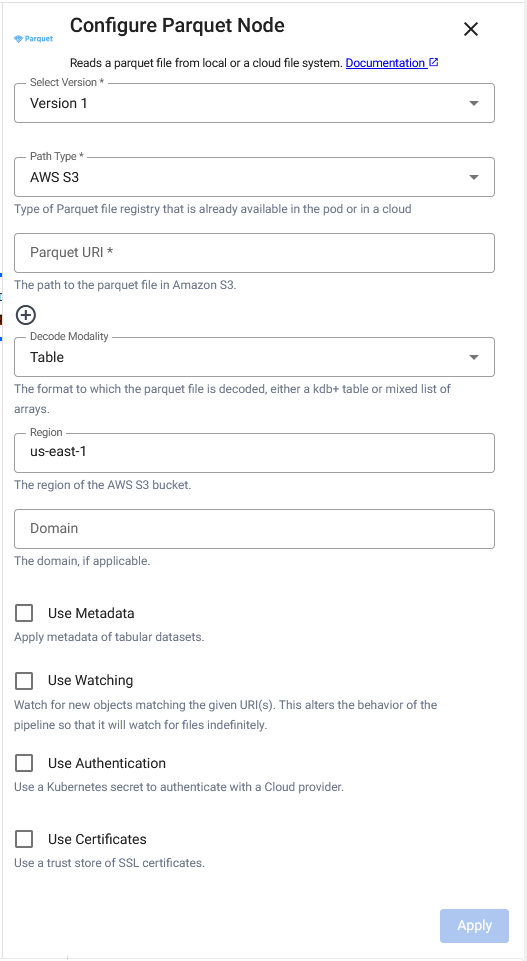Expand the Decode Modality dropdown arrow
Viewport: 527px width, 961px height.
[474, 357]
